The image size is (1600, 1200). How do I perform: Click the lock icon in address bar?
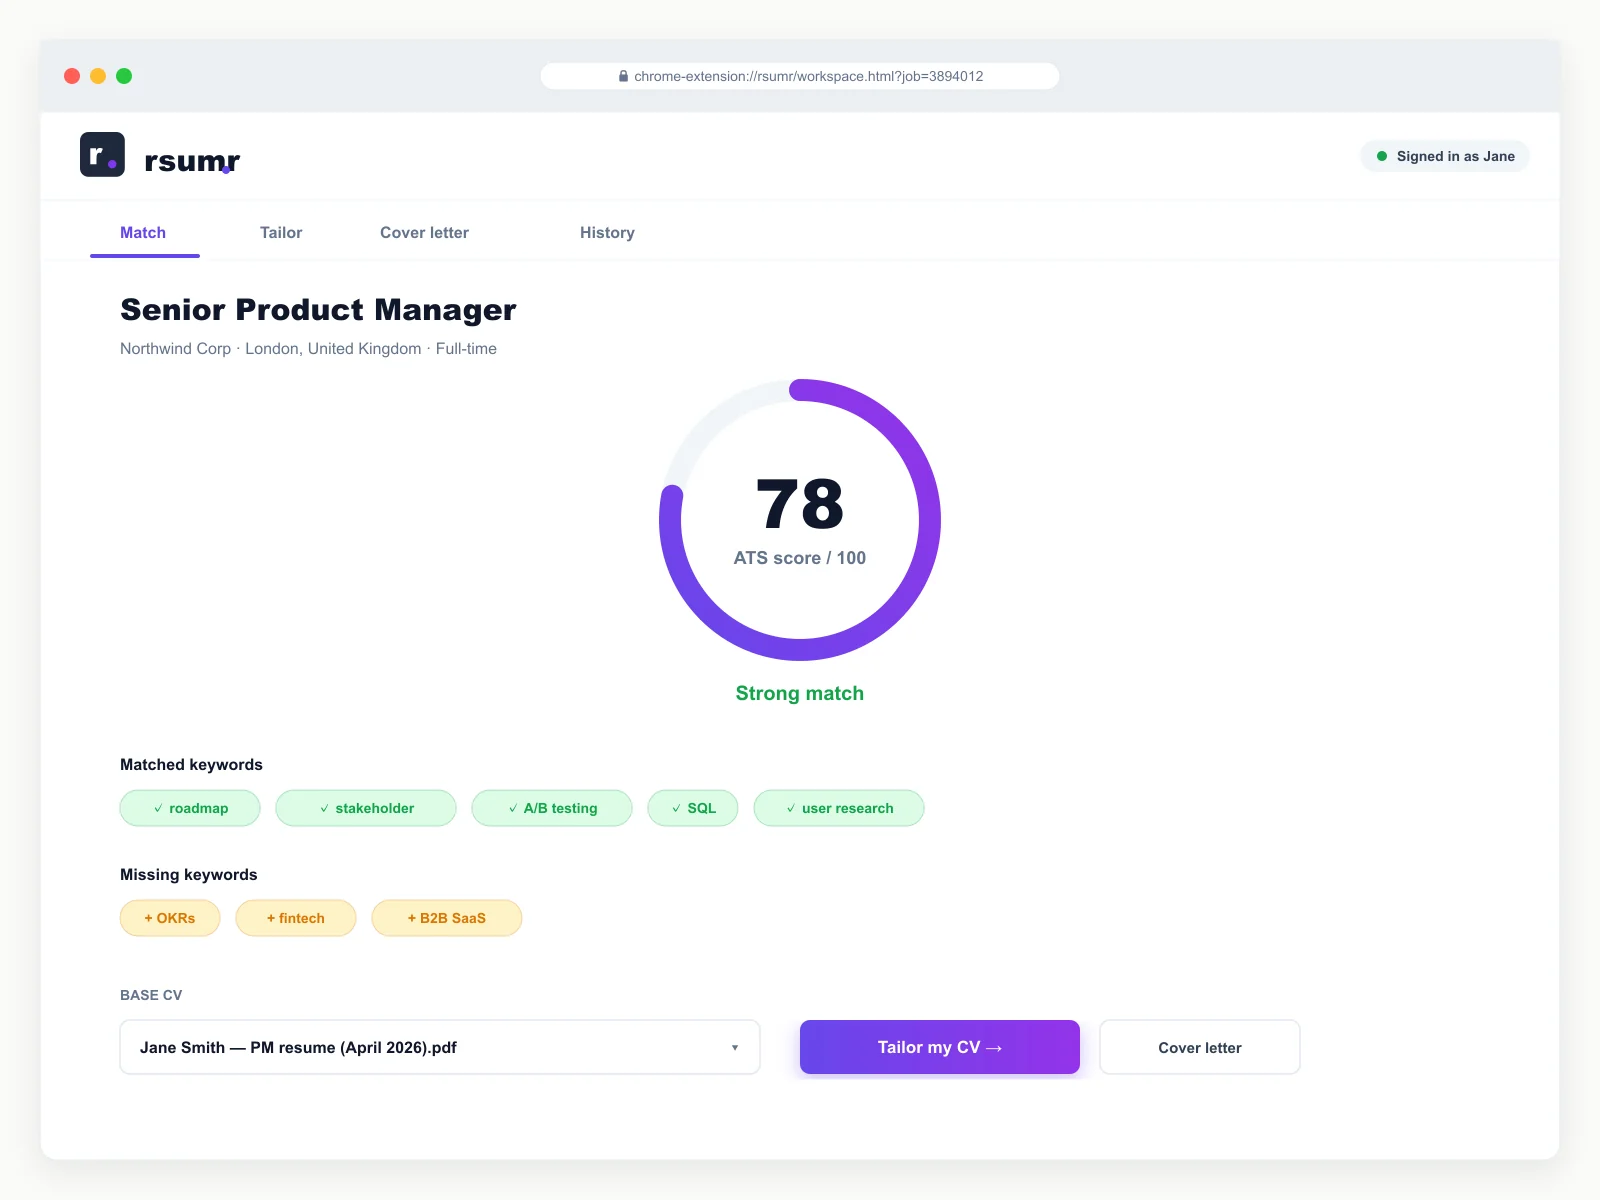pos(623,76)
